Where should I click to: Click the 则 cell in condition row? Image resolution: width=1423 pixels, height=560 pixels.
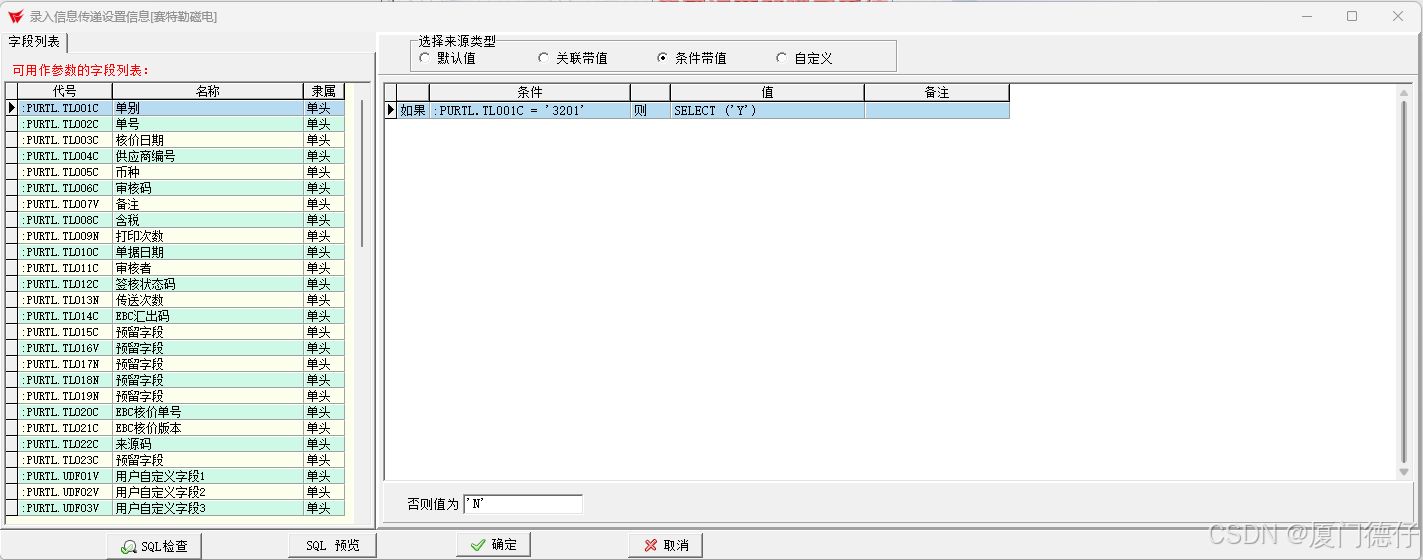point(650,110)
